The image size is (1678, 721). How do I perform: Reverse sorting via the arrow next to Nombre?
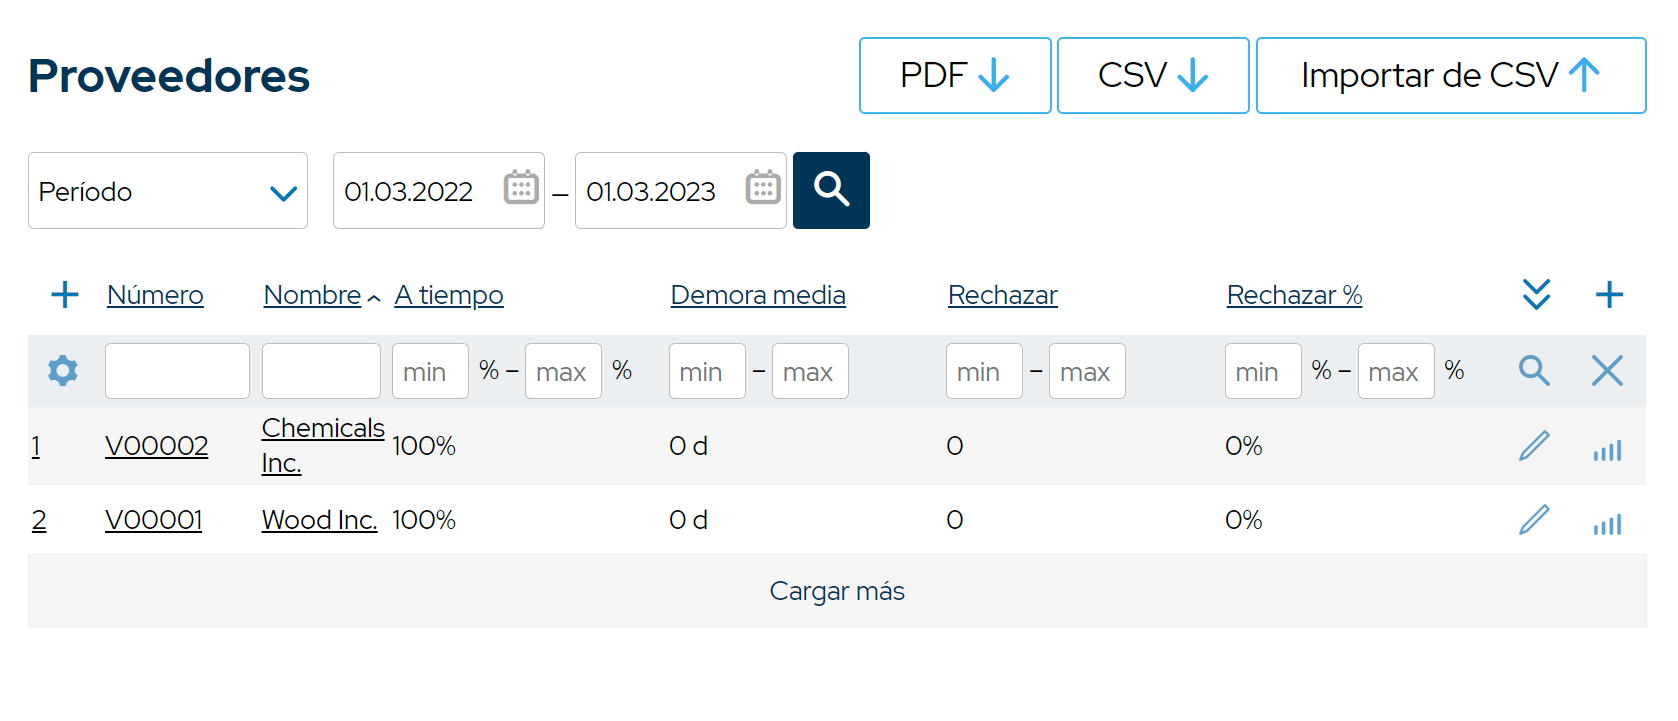[x=373, y=297]
